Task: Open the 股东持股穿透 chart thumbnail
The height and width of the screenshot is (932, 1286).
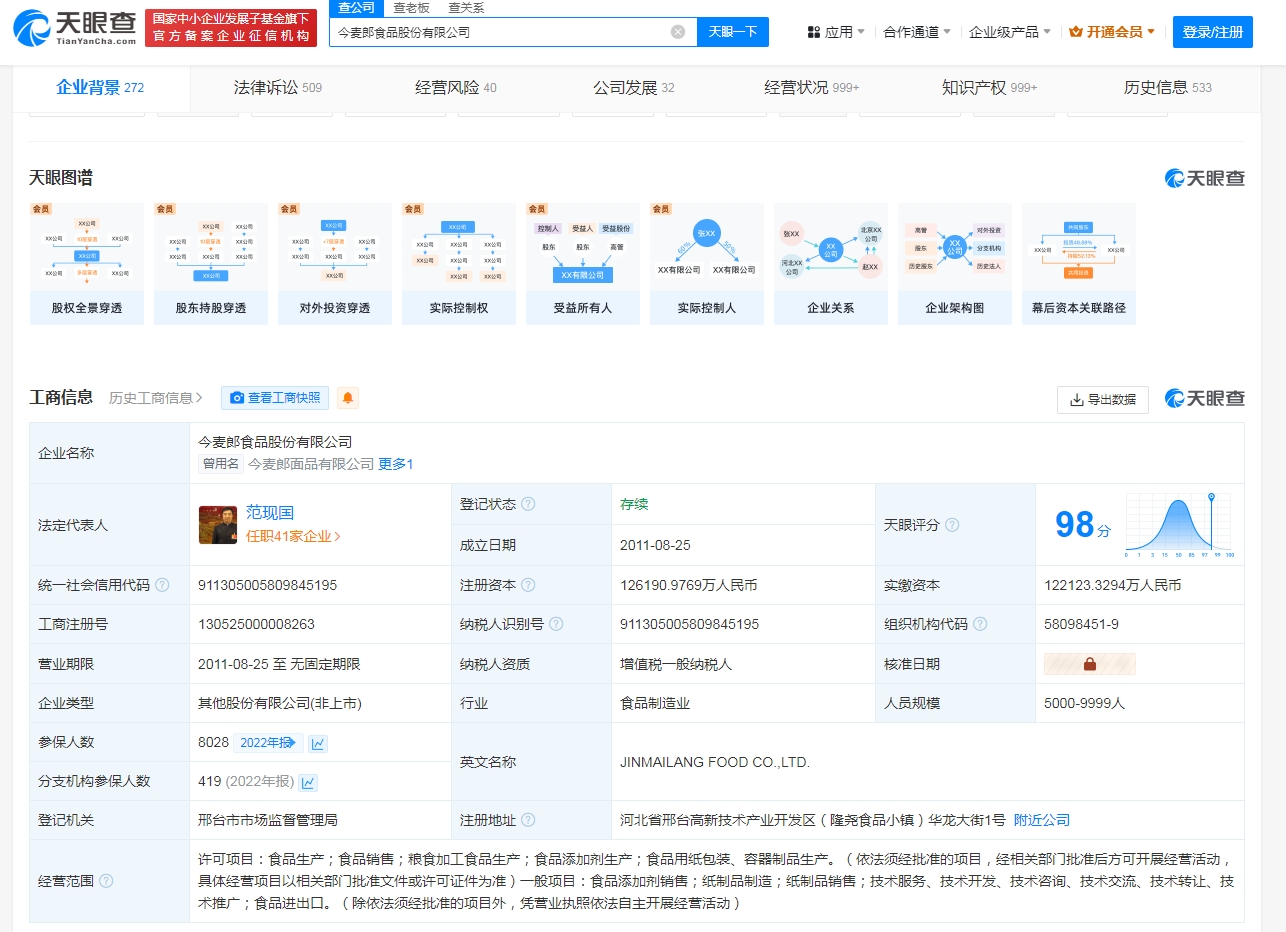Action: (211, 264)
